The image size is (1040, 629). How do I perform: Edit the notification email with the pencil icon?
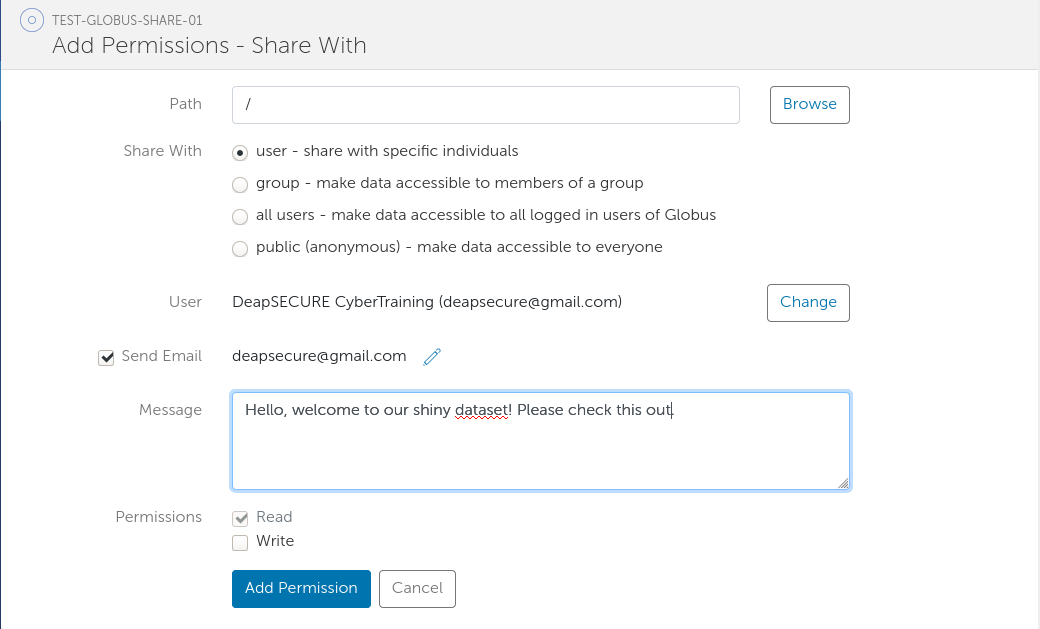tap(432, 356)
